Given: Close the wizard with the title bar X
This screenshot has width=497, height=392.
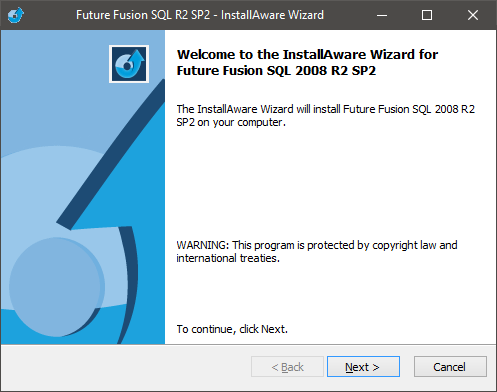Looking at the screenshot, I should coord(473,15).
